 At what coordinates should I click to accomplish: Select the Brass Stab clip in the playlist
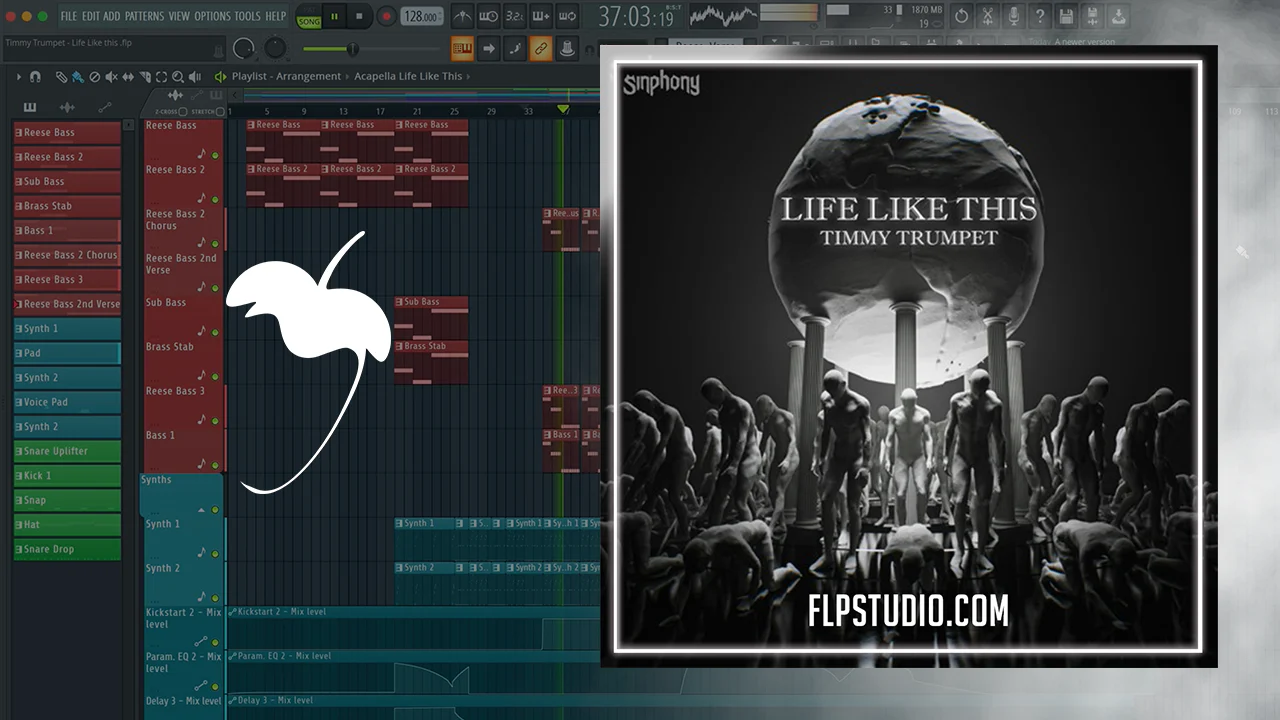(x=431, y=362)
